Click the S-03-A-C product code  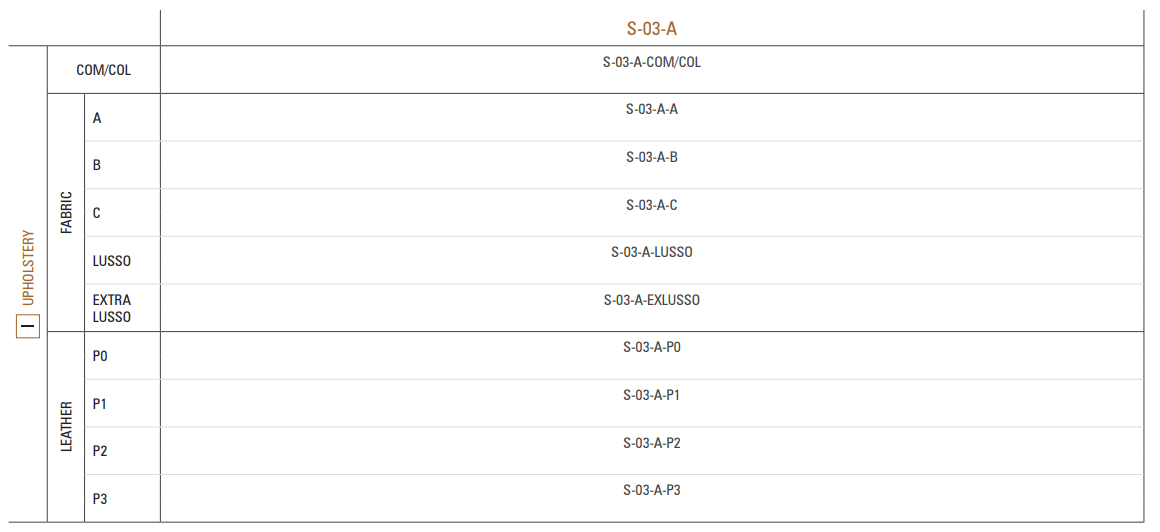[x=651, y=205]
